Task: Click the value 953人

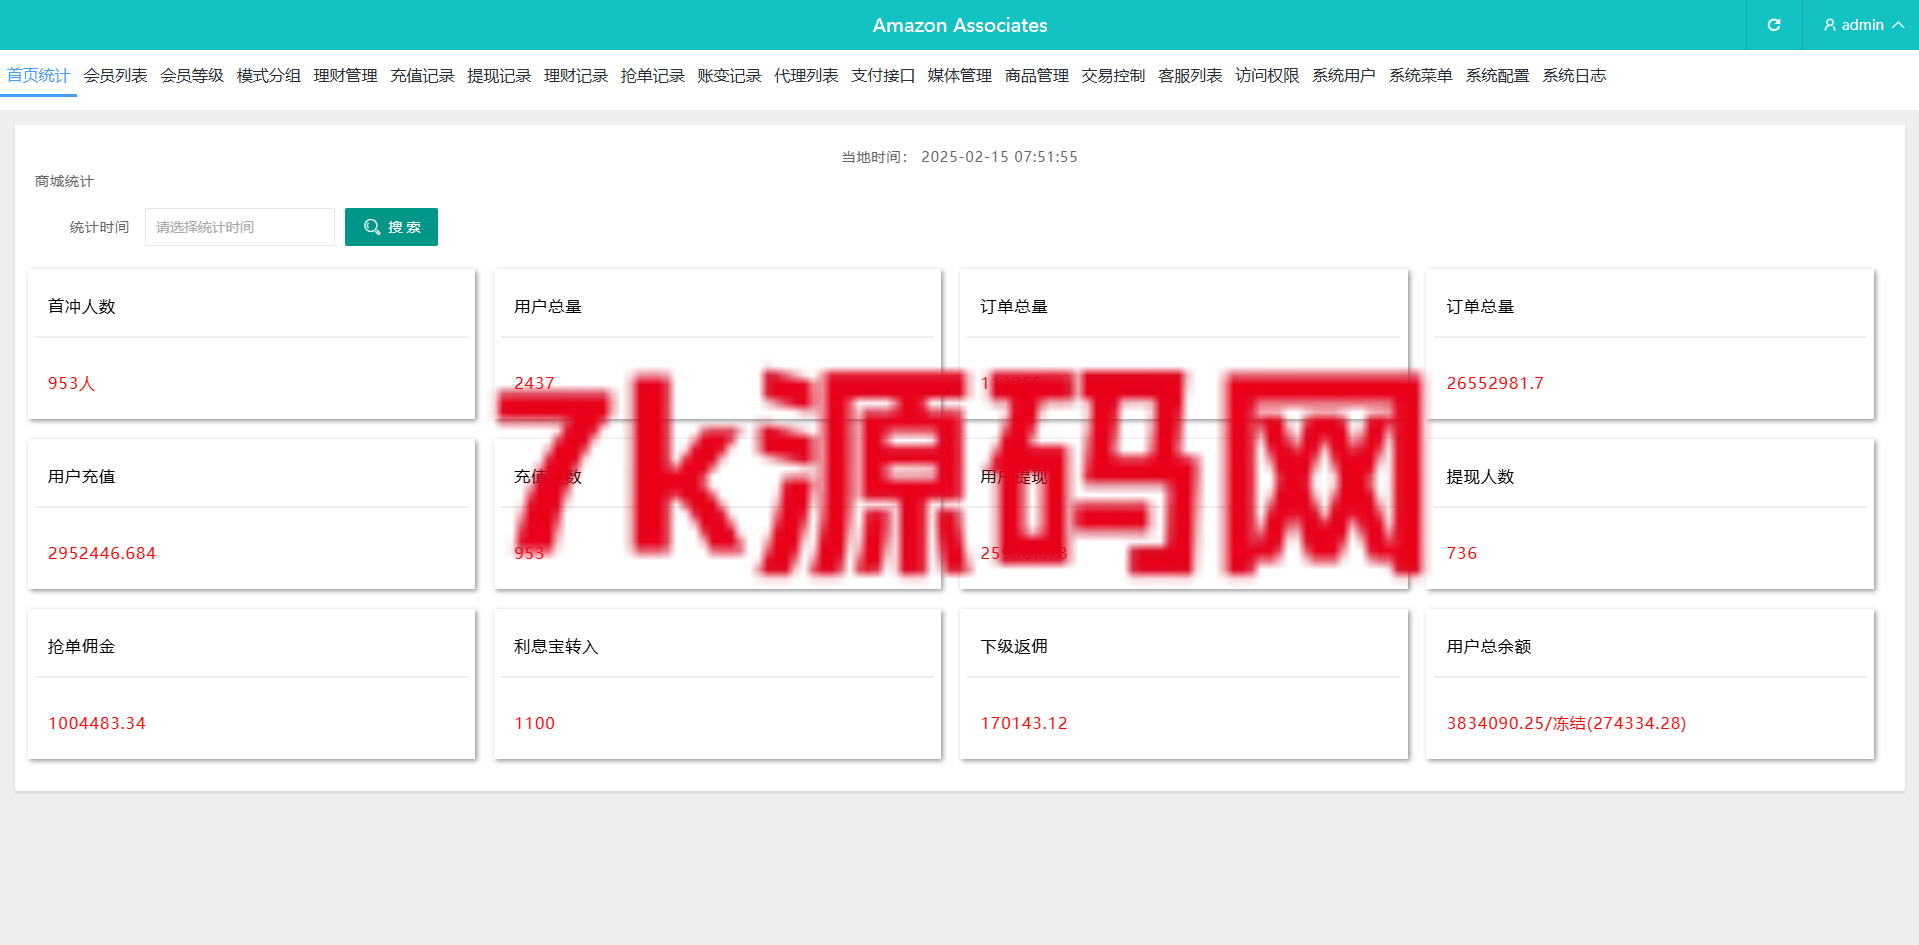Action: click(72, 383)
